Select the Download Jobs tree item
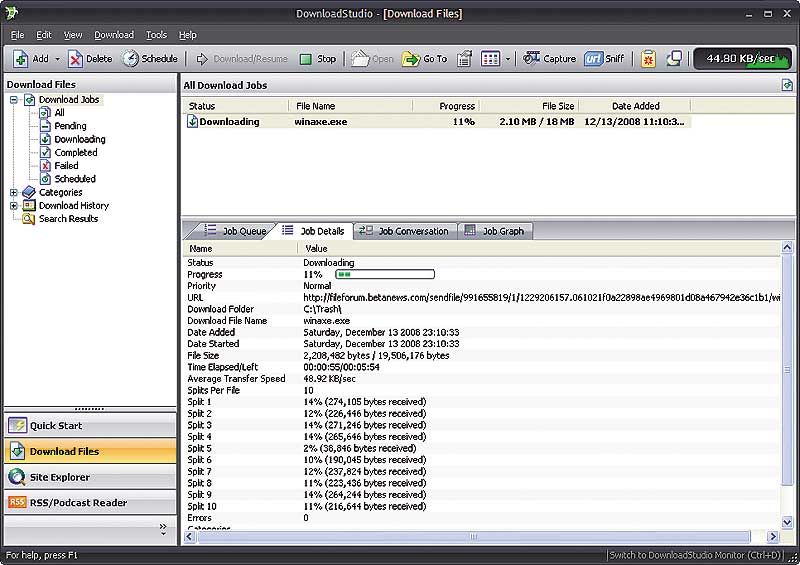The width and height of the screenshot is (800, 565). point(69,100)
